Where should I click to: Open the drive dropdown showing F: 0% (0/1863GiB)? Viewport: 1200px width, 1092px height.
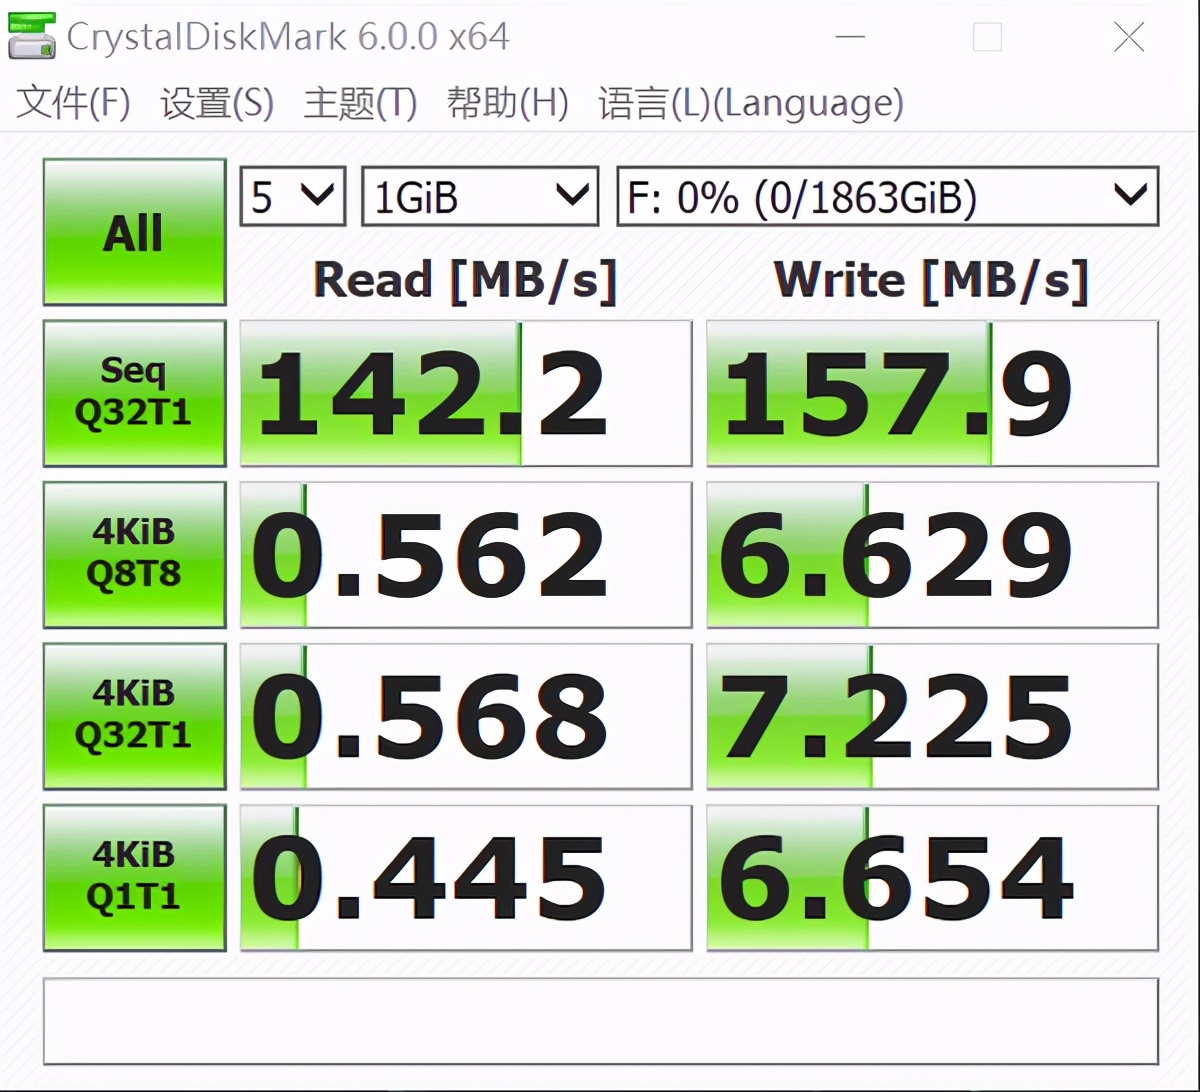[886, 196]
